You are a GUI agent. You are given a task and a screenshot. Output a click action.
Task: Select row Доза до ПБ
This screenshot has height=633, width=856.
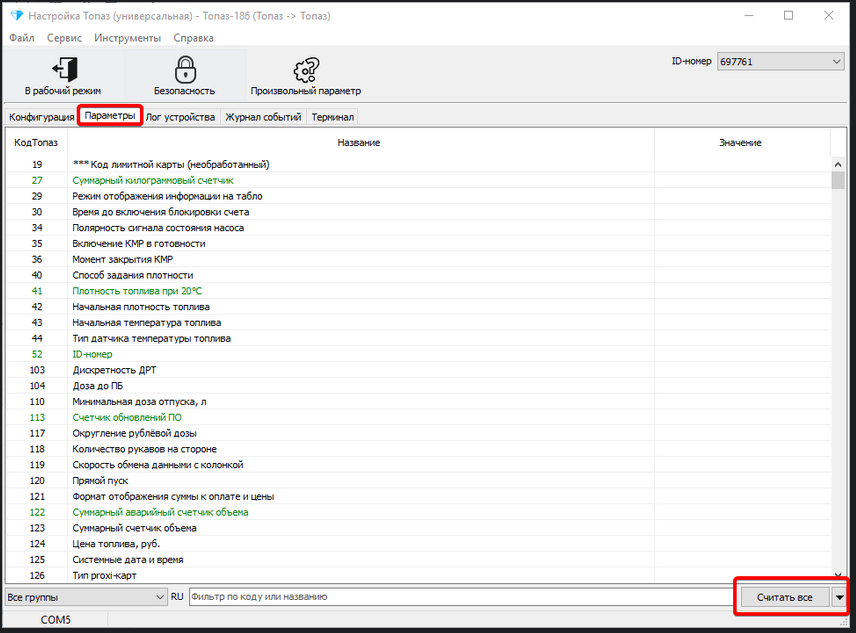point(418,386)
